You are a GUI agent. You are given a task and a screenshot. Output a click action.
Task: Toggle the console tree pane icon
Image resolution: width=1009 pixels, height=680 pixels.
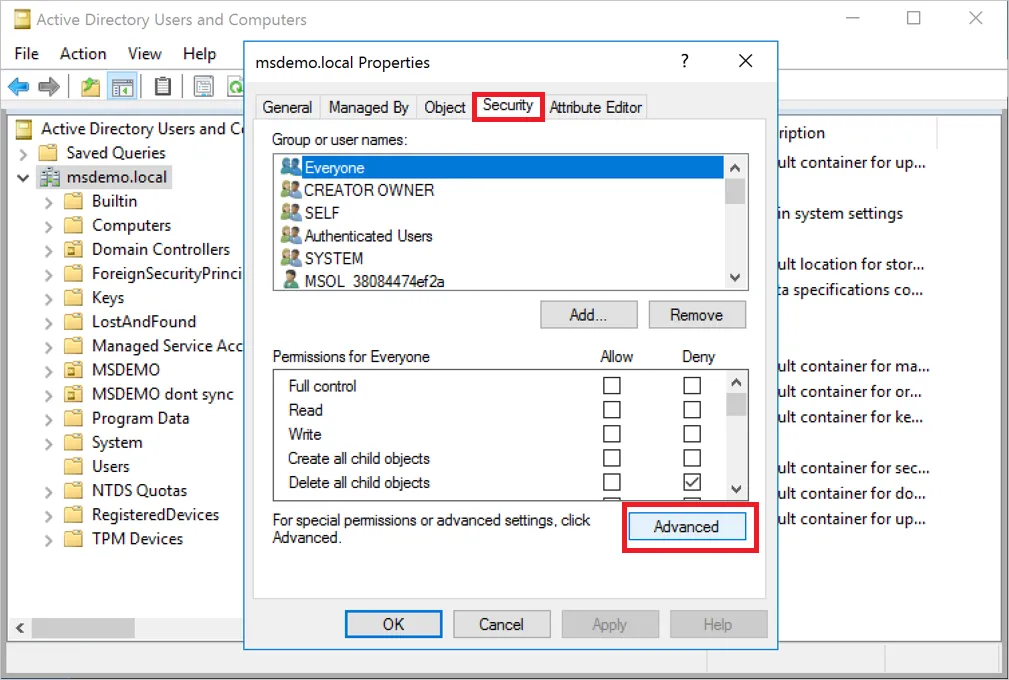pos(122,86)
